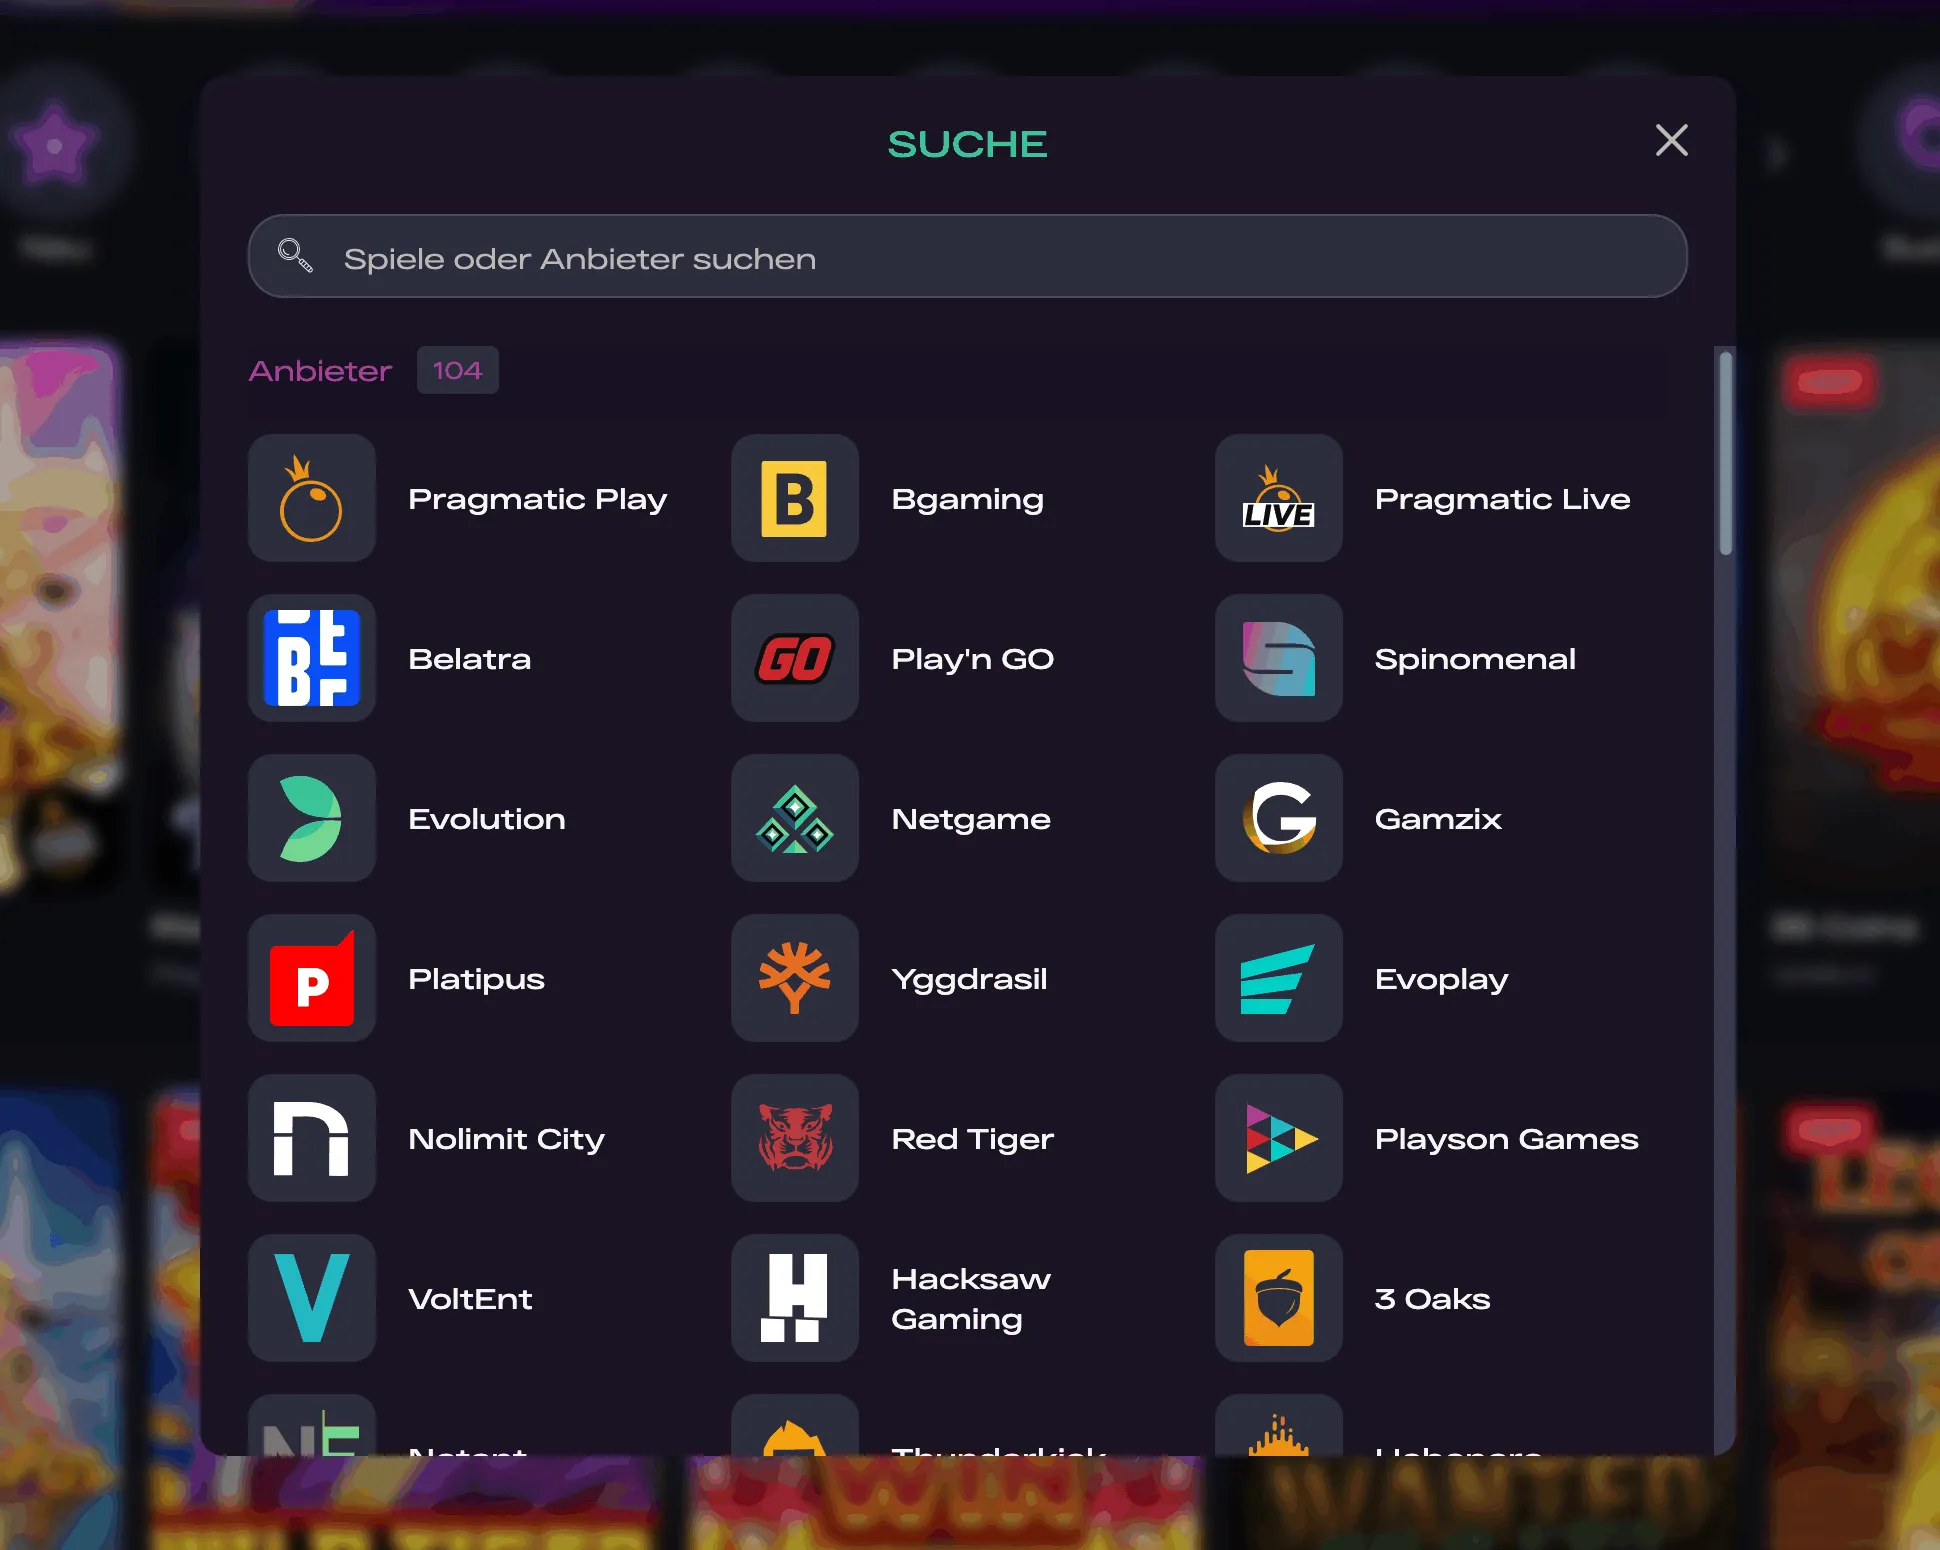Select the Spinomenal provider icon
This screenshot has width=1940, height=1550.
point(1278,658)
